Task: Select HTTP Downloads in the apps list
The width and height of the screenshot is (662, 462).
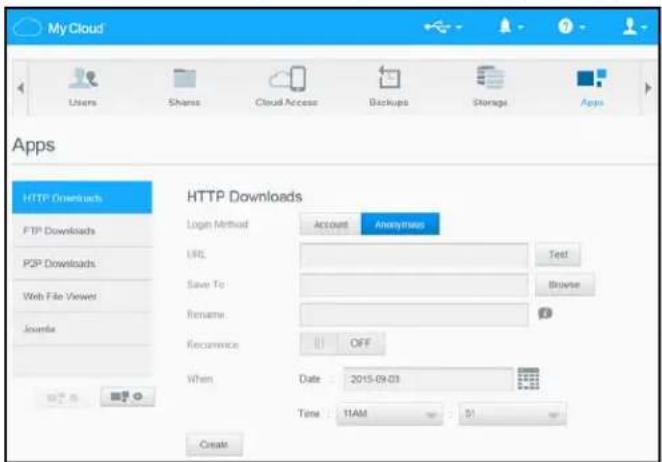Action: tap(82, 198)
